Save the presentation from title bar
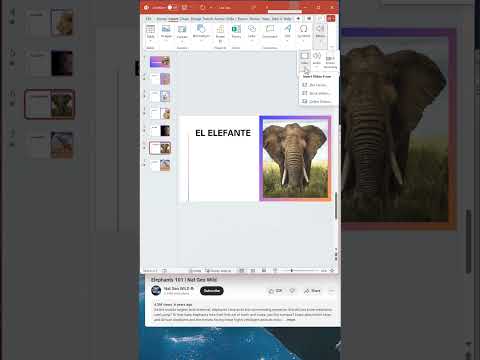 tap(184, 7)
